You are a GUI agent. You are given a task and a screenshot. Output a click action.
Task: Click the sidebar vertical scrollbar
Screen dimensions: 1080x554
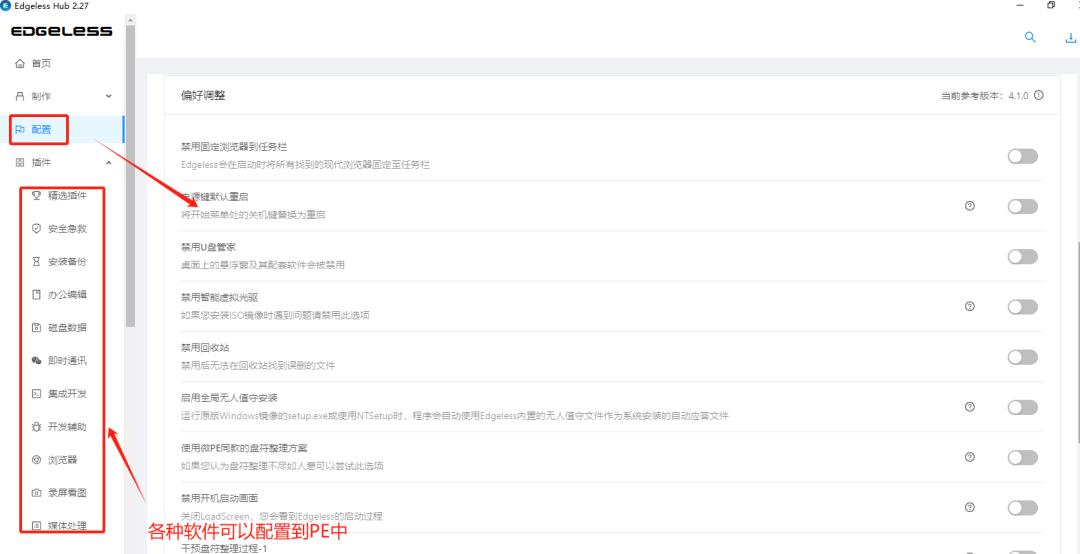pyautogui.click(x=130, y=176)
